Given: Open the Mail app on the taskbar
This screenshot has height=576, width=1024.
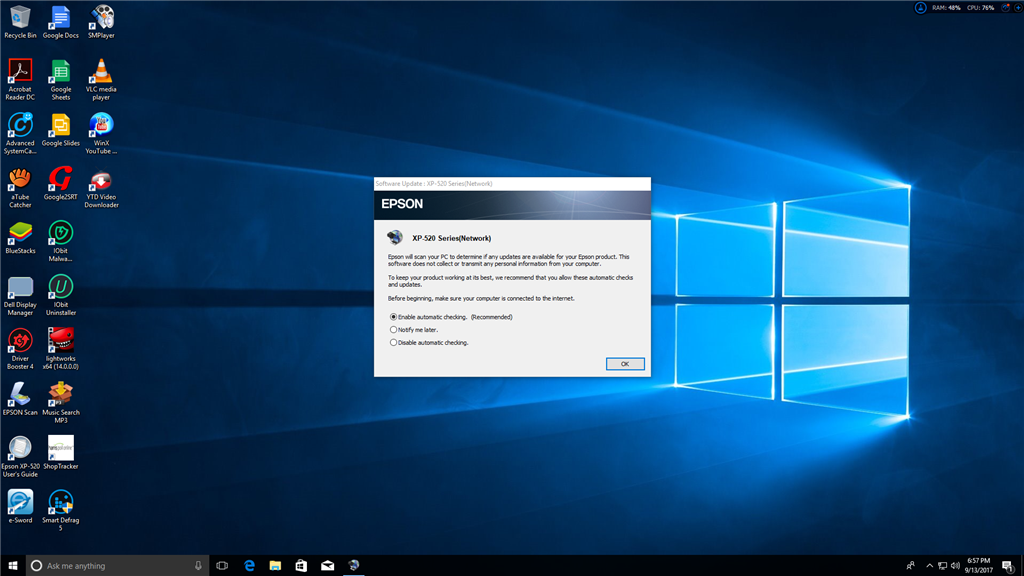Looking at the screenshot, I should pyautogui.click(x=327, y=566).
